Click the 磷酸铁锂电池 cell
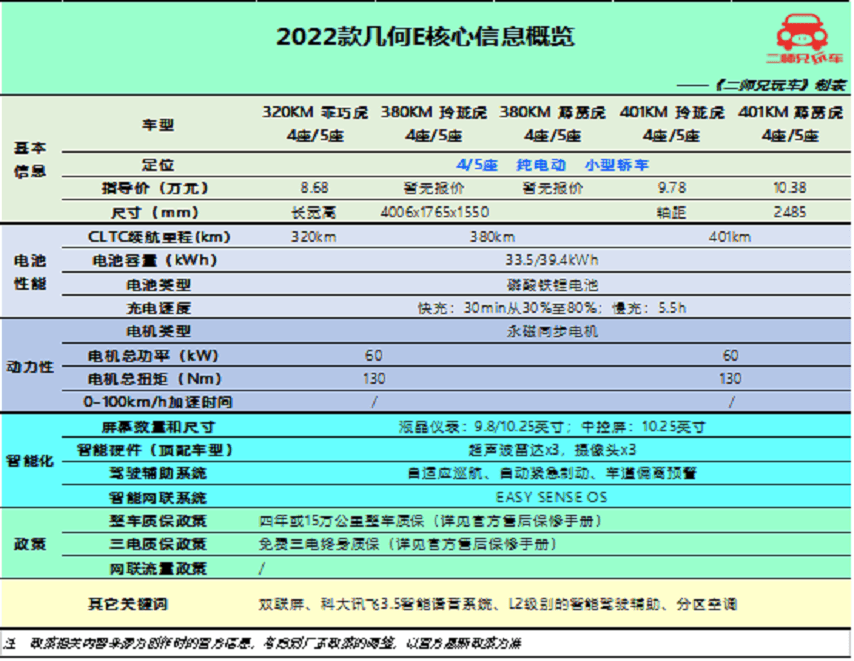 click(552, 285)
